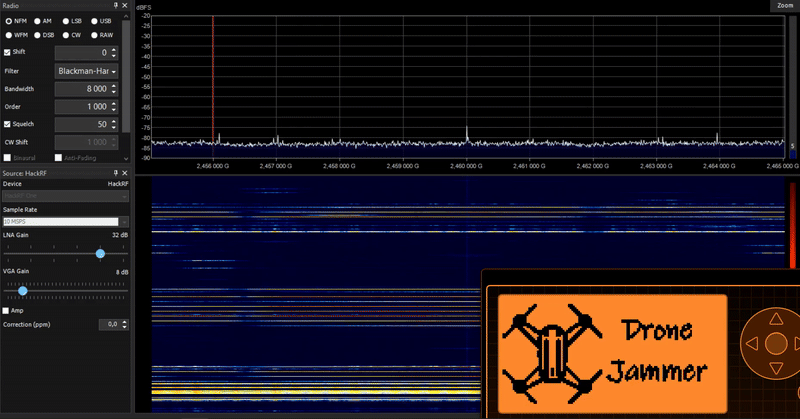
Task: Click the 2,462 000 G frequency label
Action: (593, 166)
